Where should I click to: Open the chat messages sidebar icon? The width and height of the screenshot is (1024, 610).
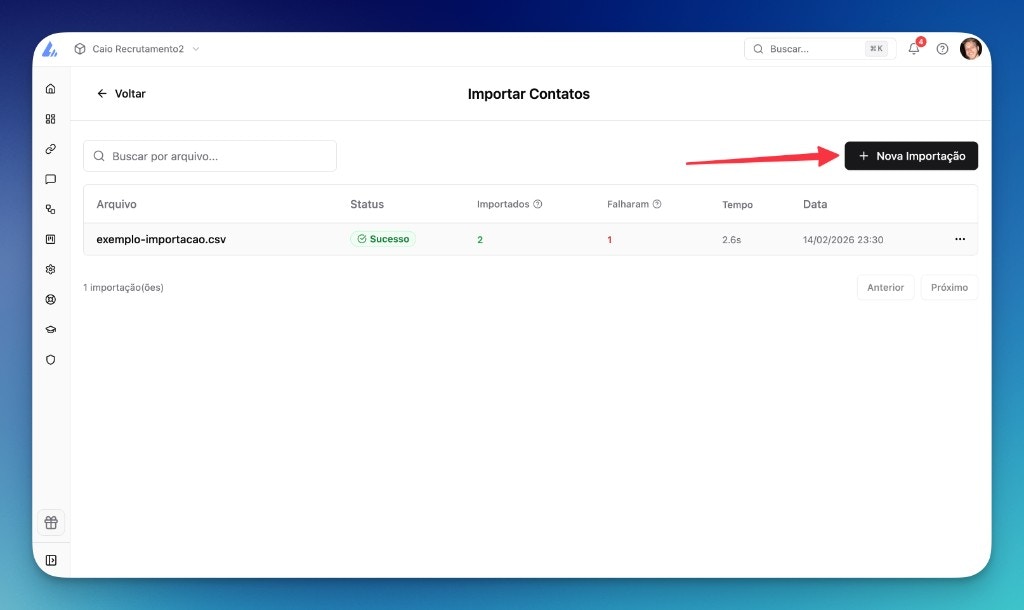pyautogui.click(x=50, y=179)
